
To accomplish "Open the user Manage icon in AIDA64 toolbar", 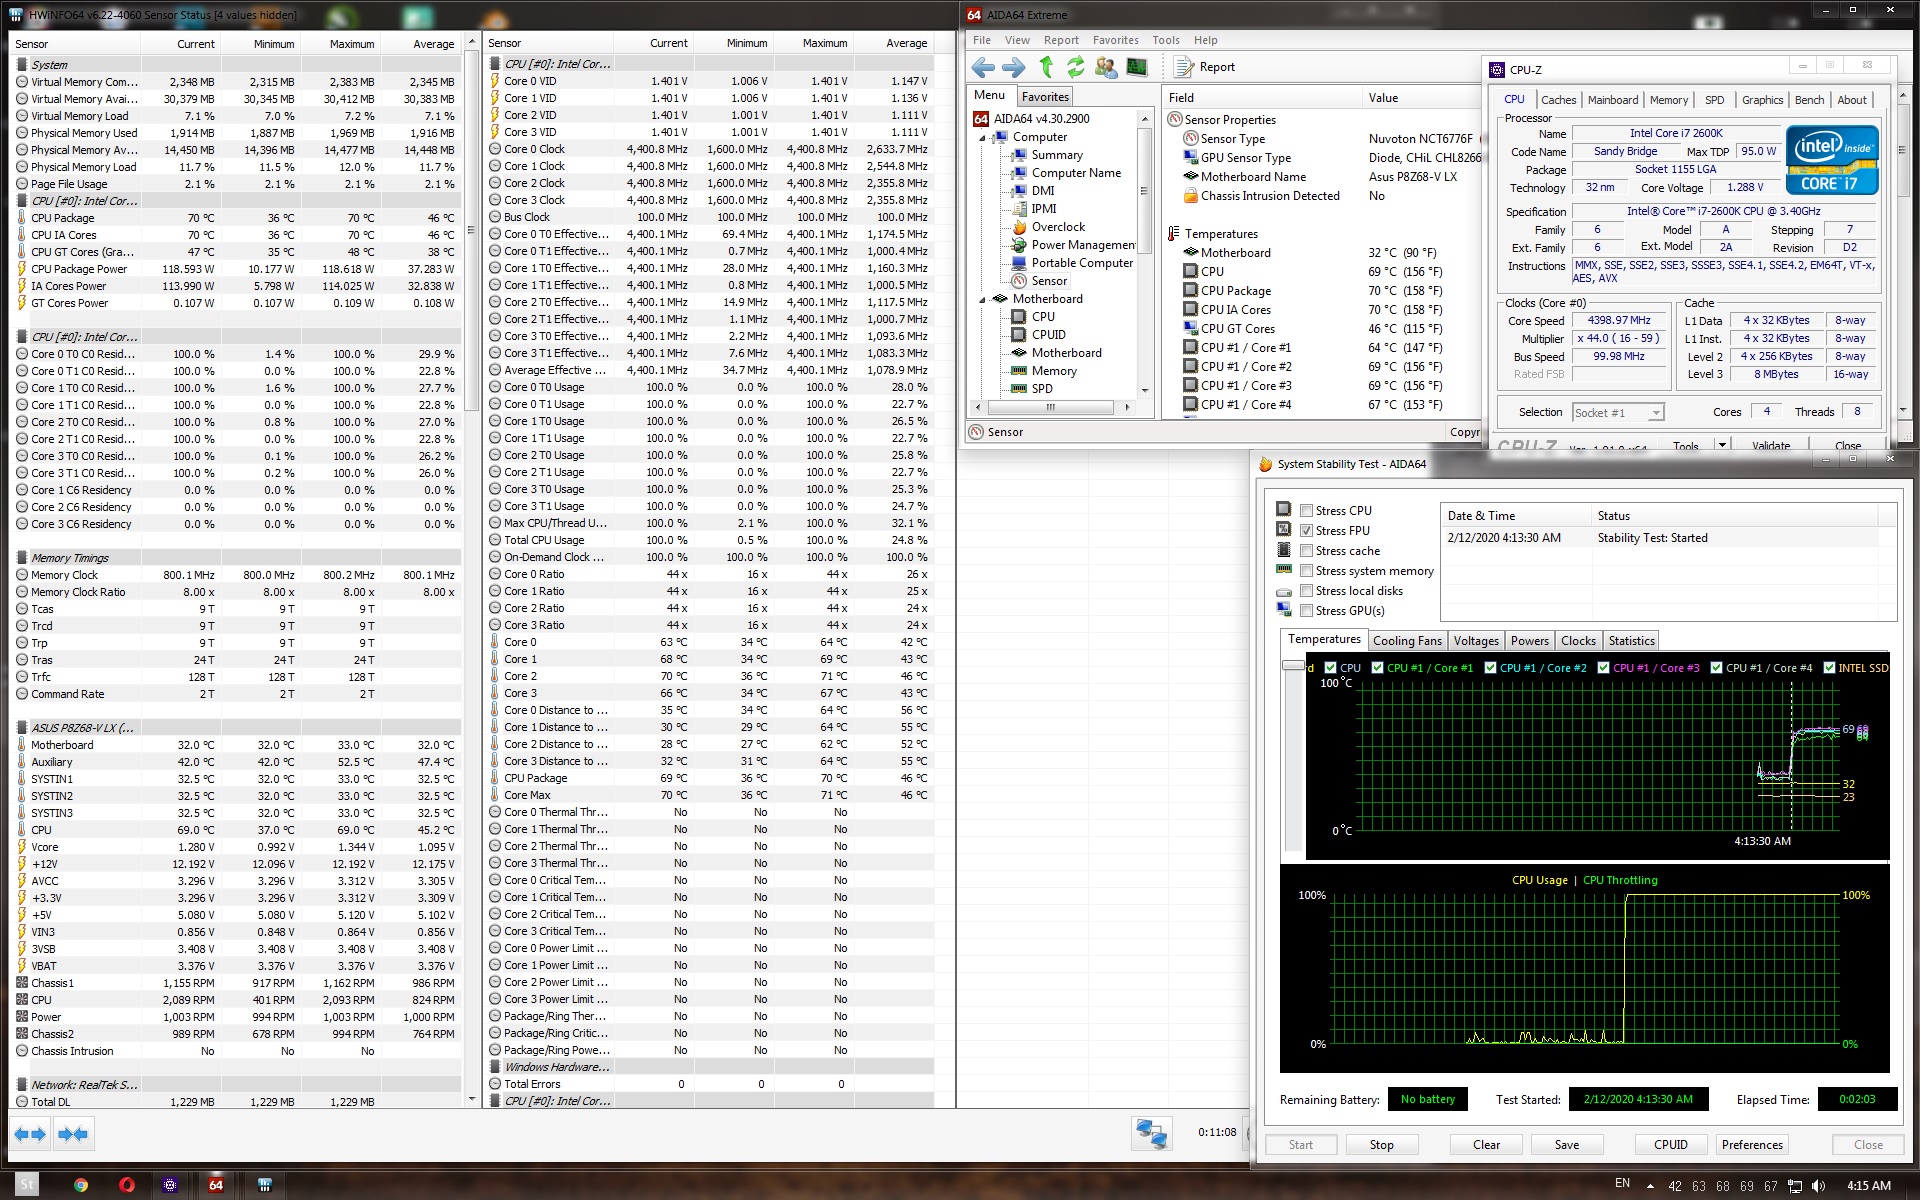I will pos(1106,67).
